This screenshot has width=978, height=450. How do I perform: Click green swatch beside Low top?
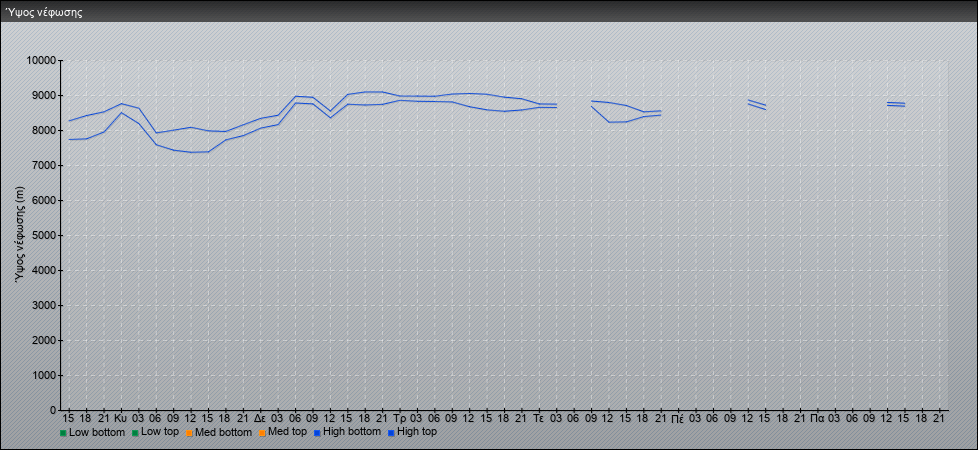[135, 433]
